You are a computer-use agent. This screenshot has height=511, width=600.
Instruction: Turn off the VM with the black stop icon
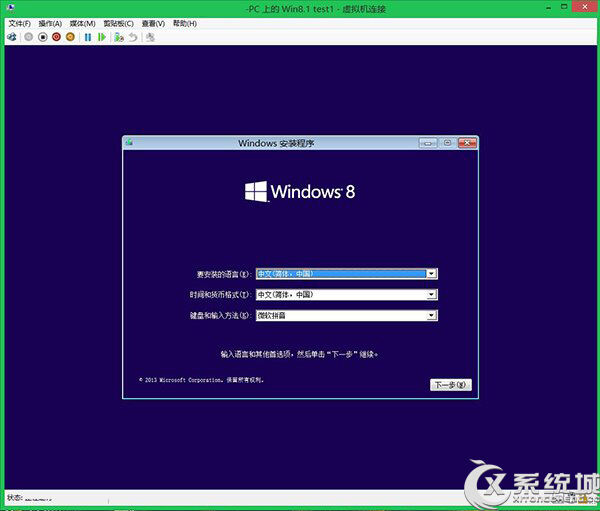pyautogui.click(x=43, y=37)
